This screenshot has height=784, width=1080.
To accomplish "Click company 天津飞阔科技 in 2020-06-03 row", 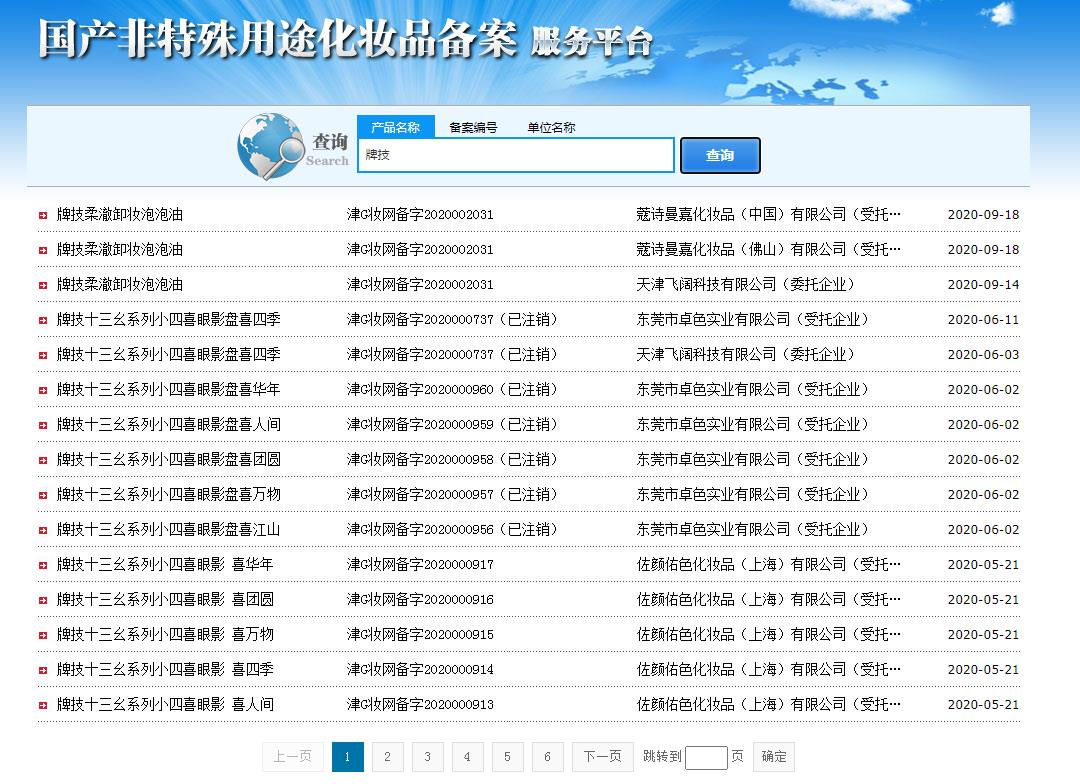I will click(x=746, y=354).
